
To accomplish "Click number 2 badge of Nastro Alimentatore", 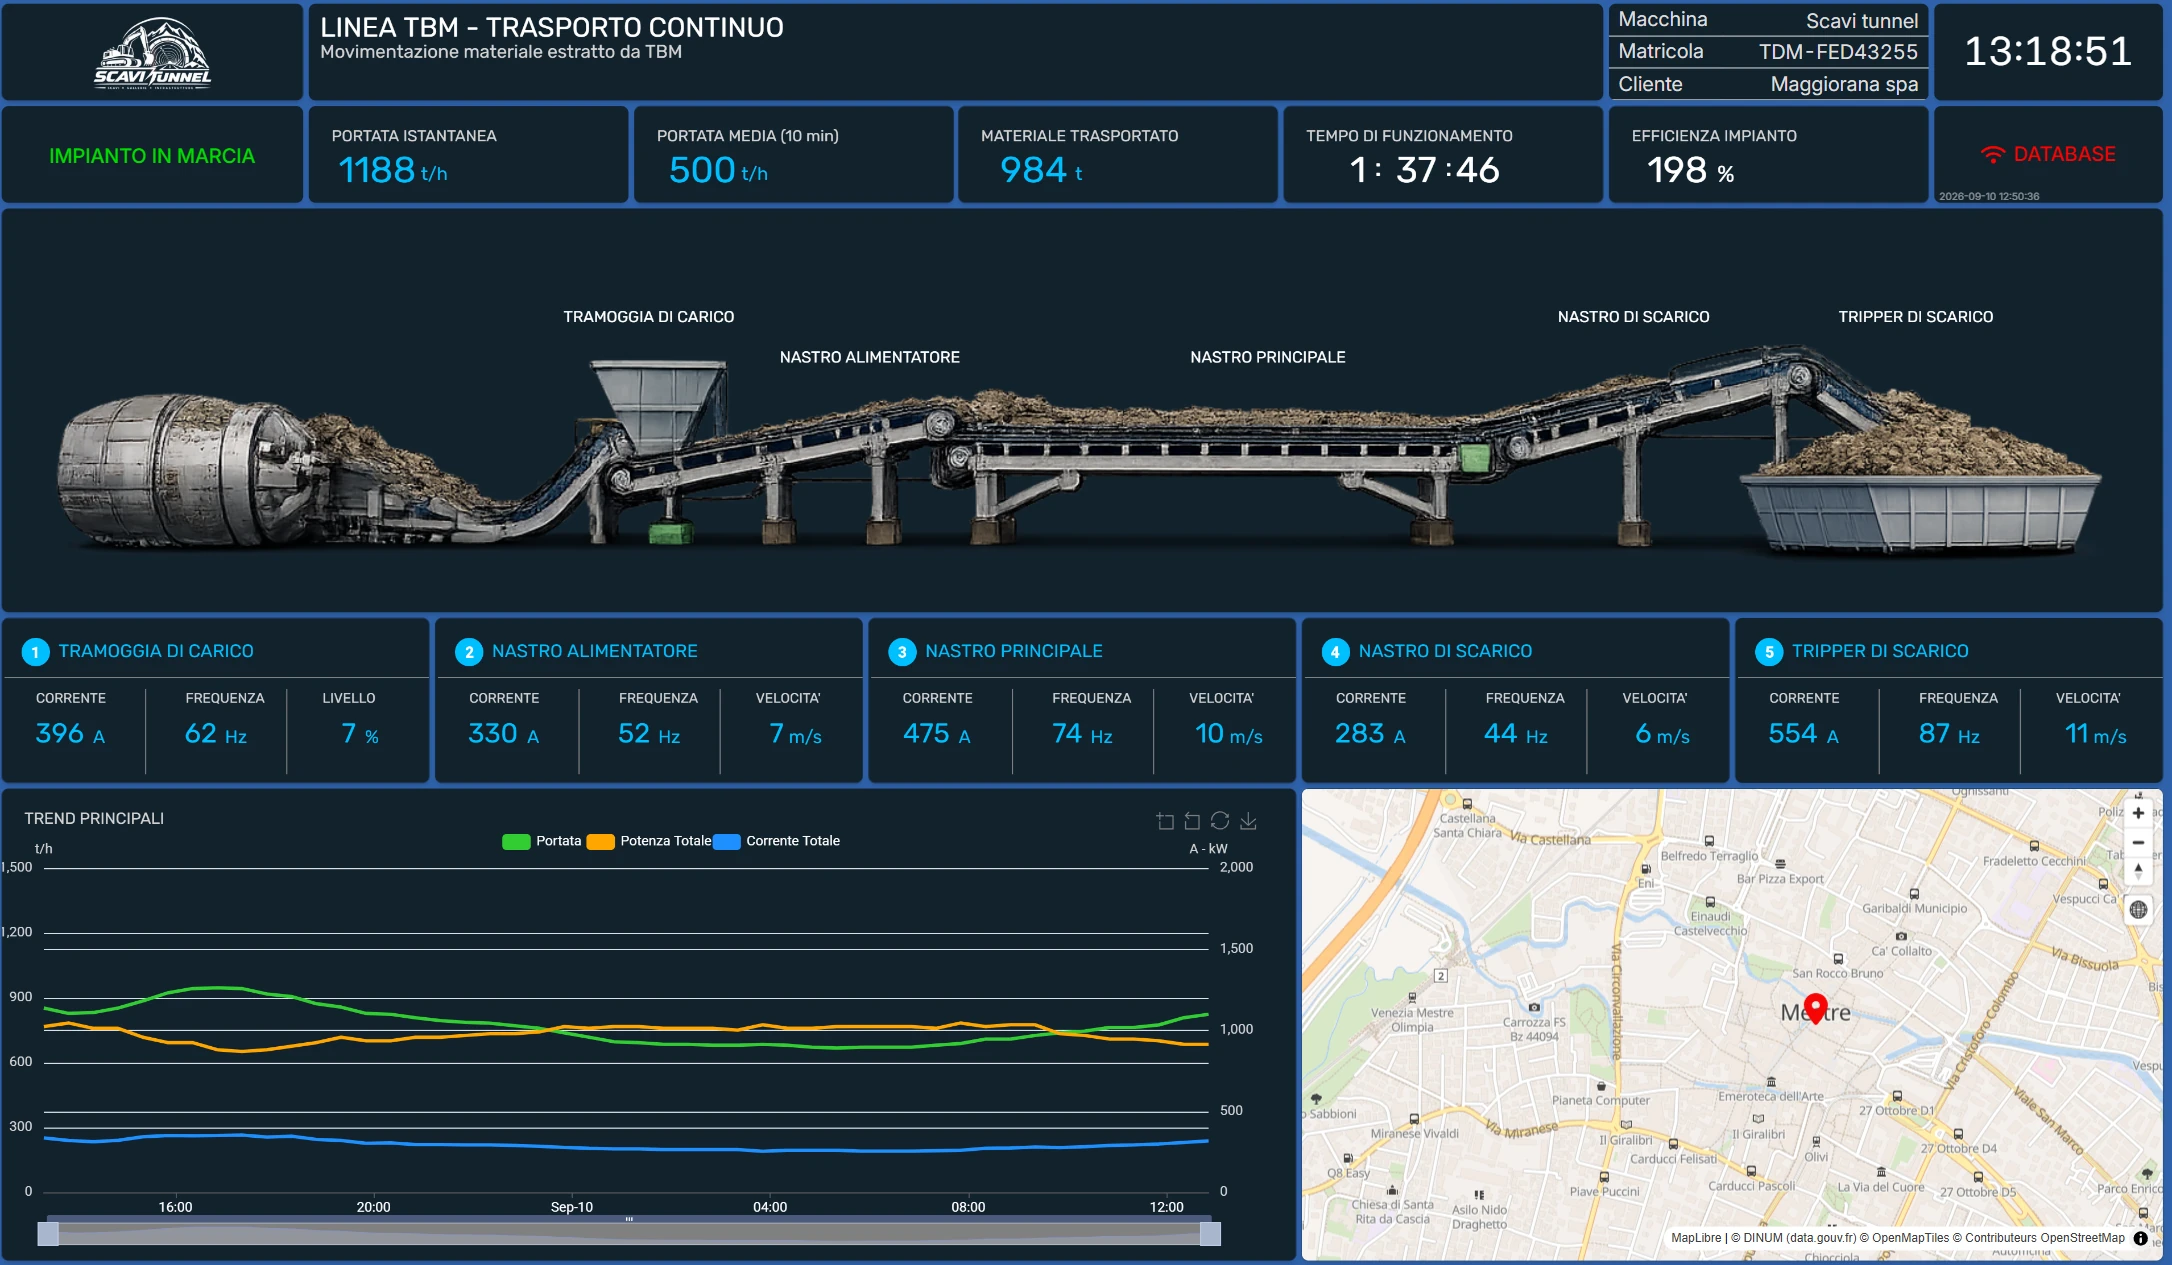I will pyautogui.click(x=469, y=652).
